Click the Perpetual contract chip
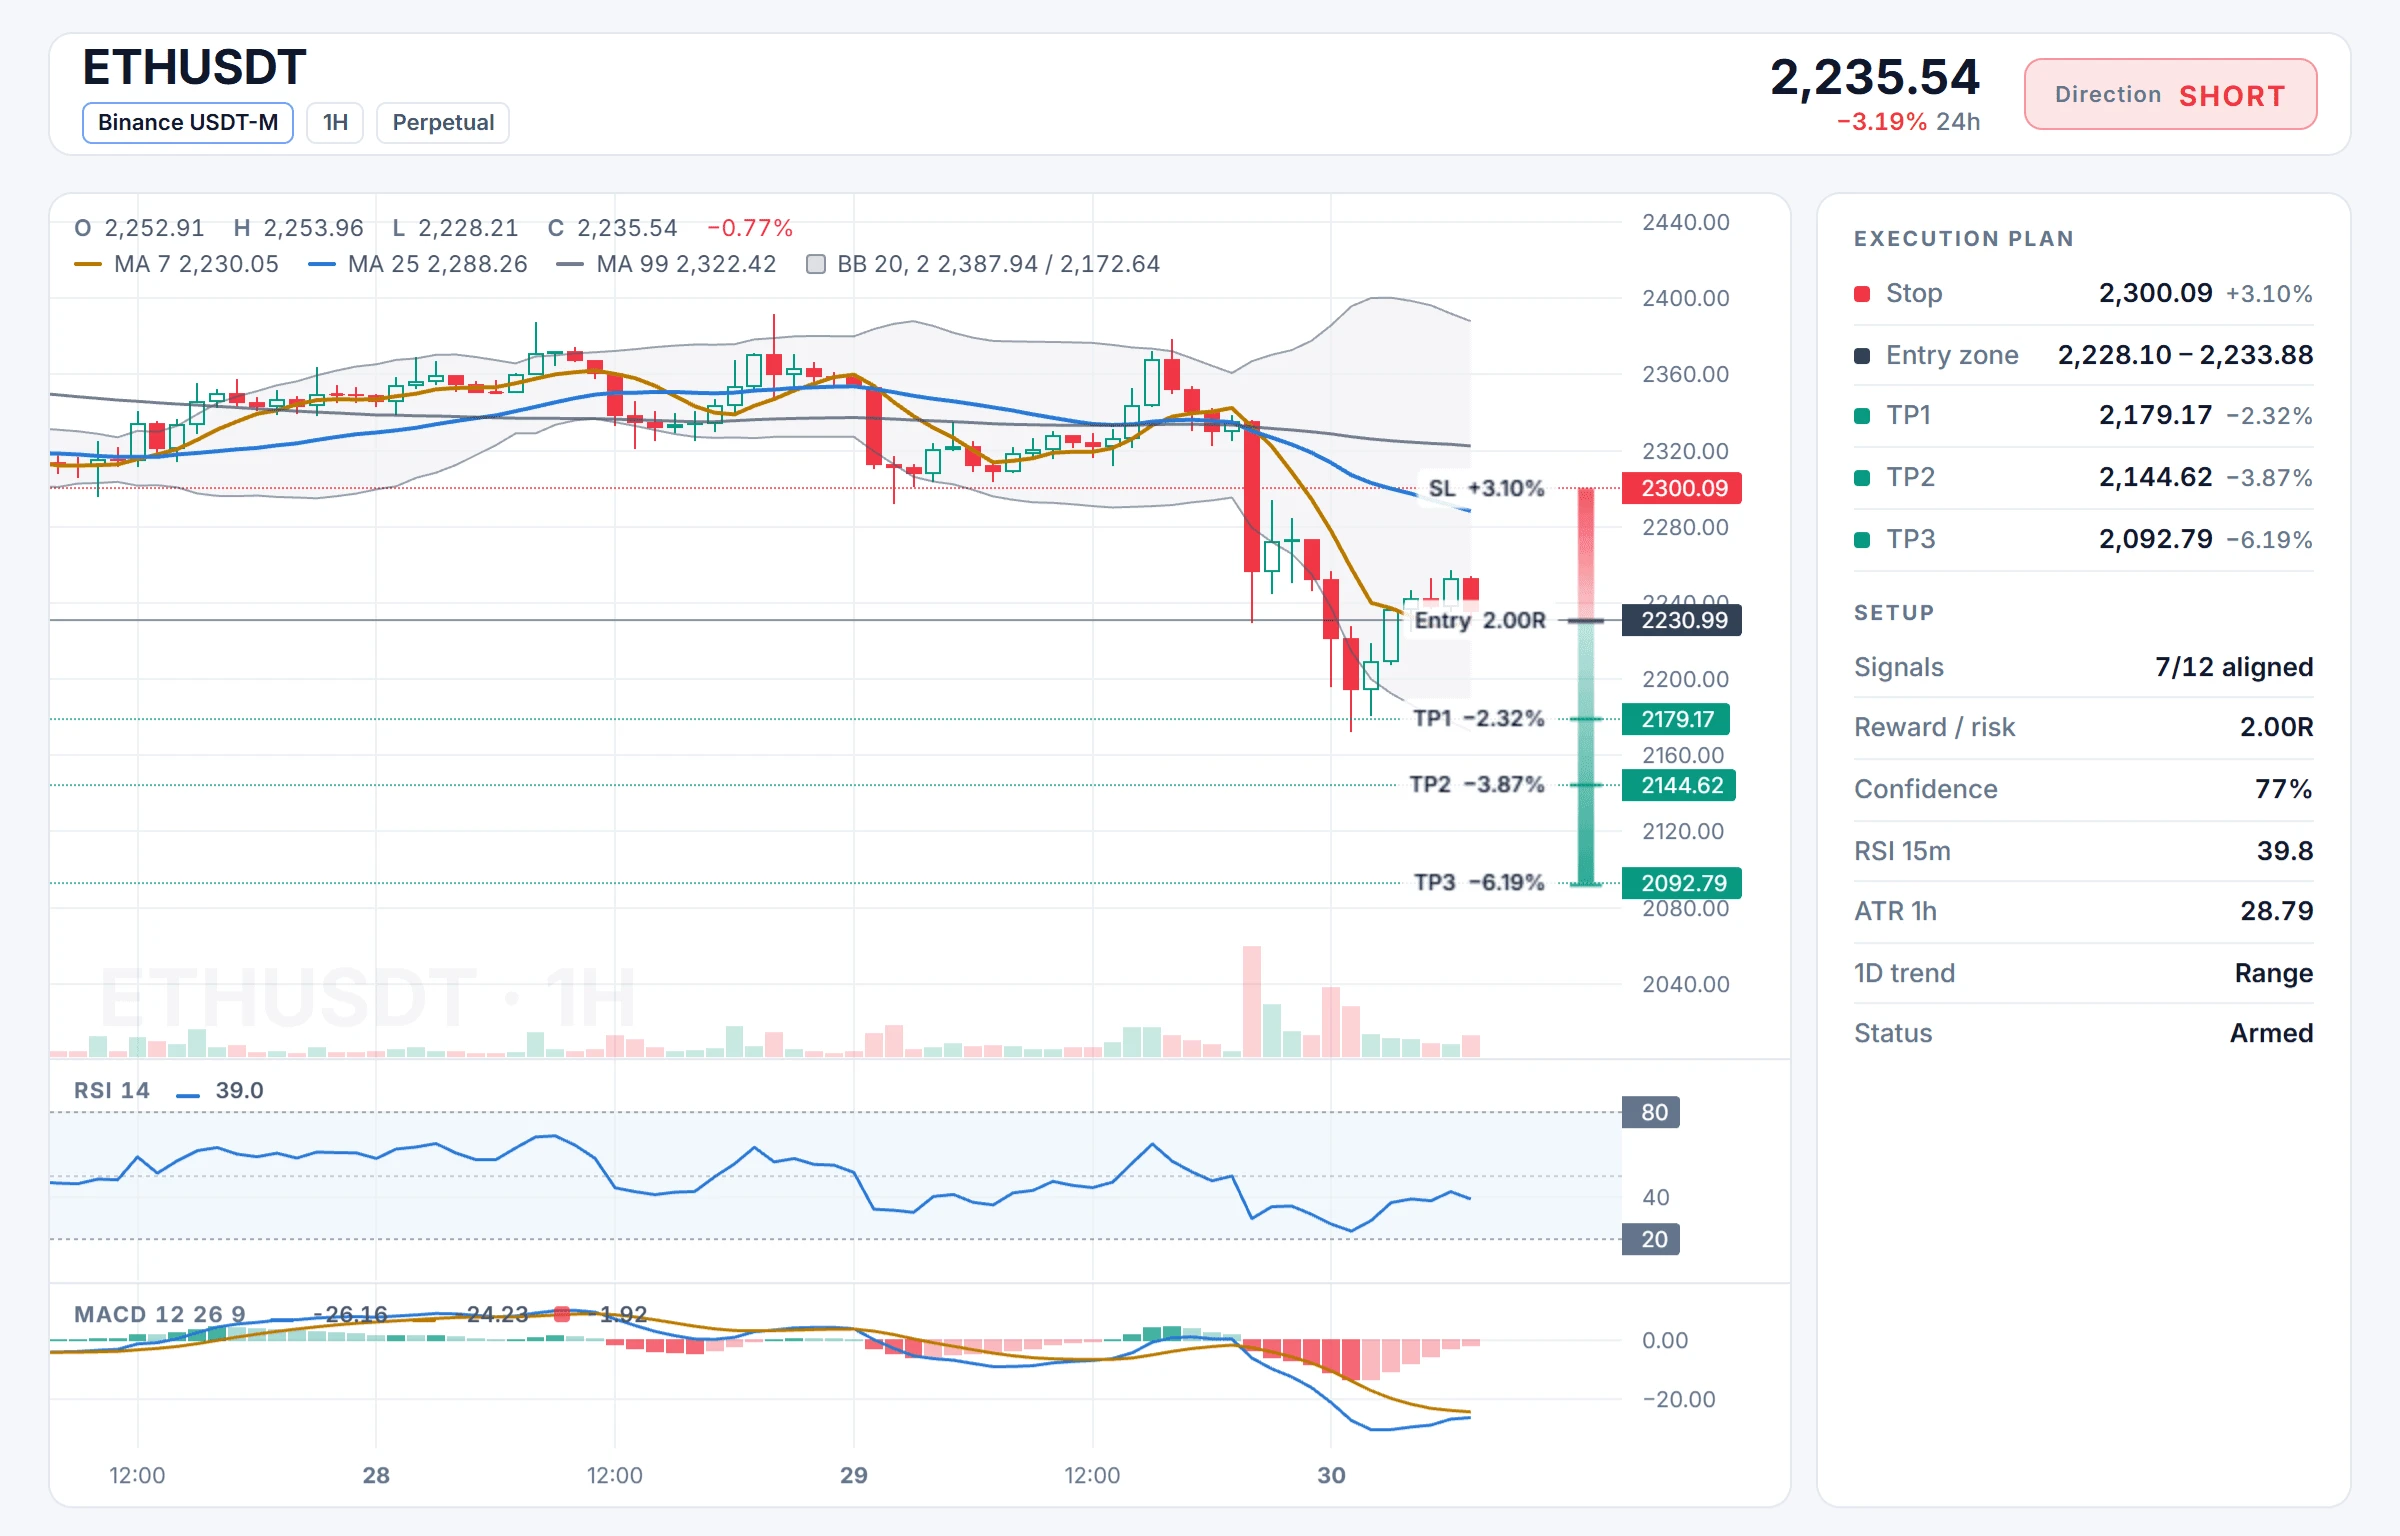This screenshot has width=2400, height=1536. click(443, 123)
